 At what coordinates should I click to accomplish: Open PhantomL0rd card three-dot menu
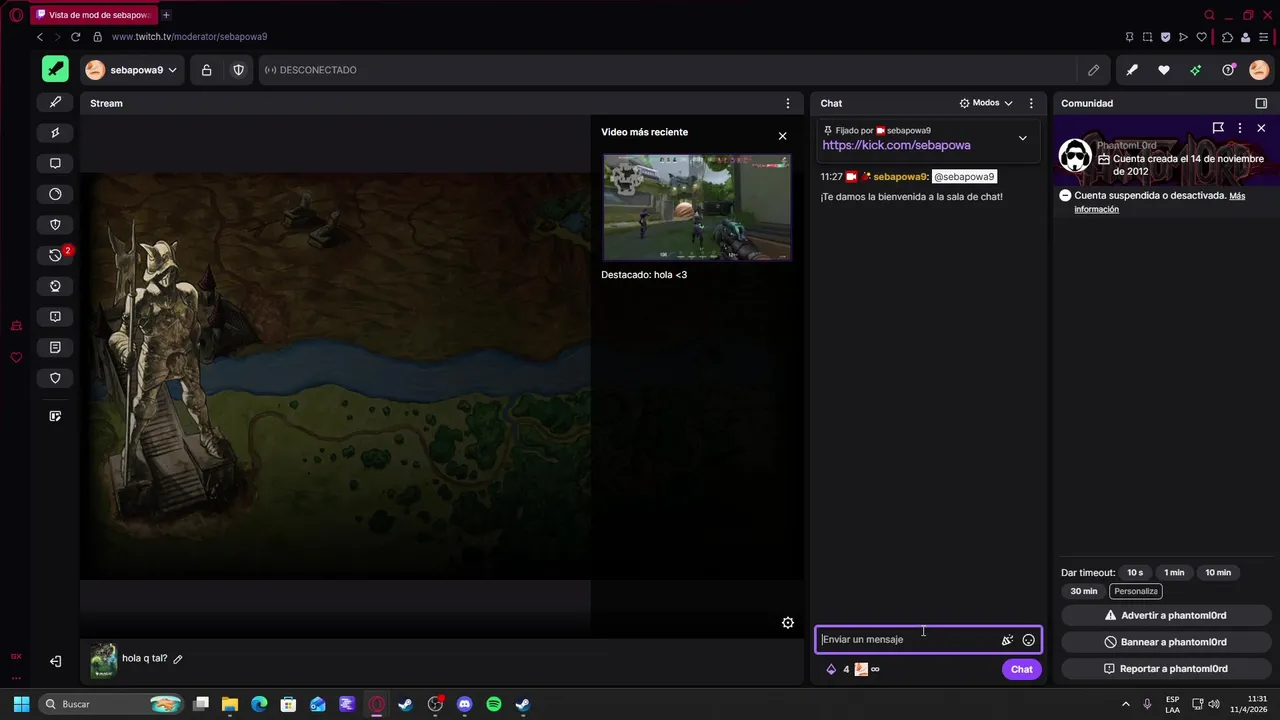tap(1240, 128)
